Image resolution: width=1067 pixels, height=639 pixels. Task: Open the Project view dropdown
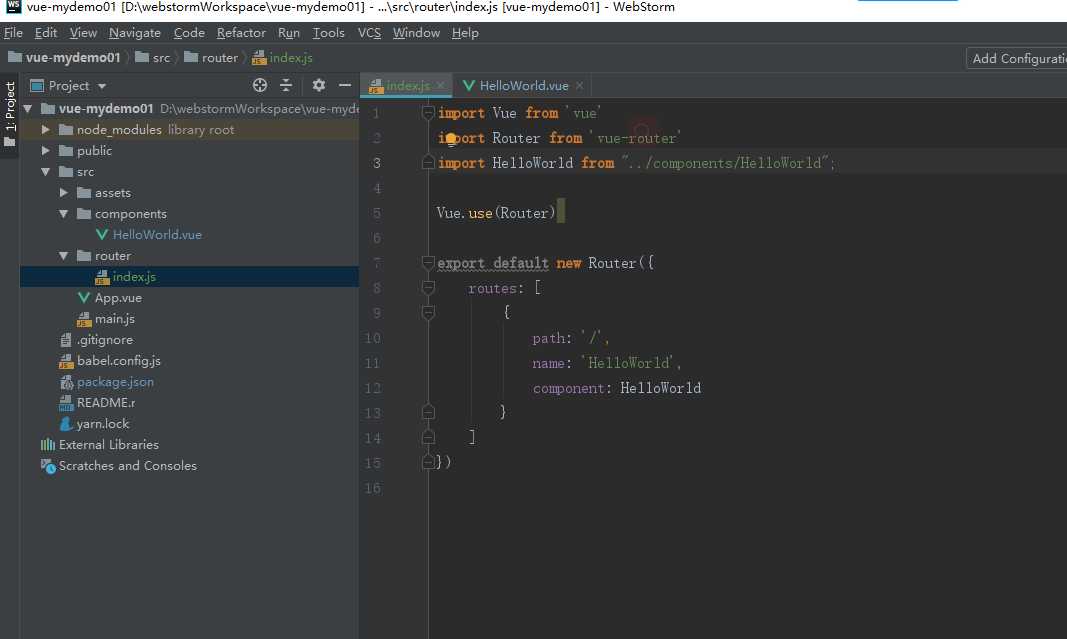(102, 86)
